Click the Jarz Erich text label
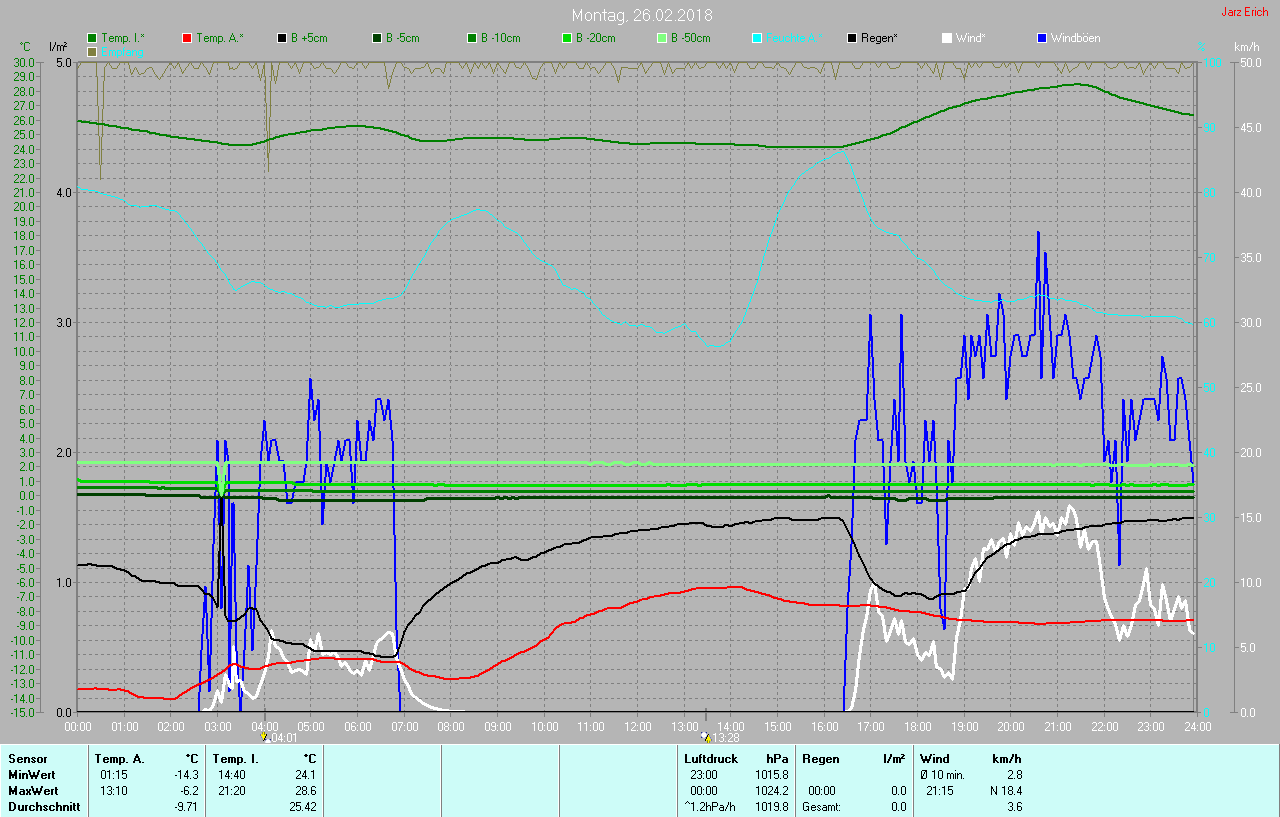The height and width of the screenshot is (817, 1280). point(1244,13)
